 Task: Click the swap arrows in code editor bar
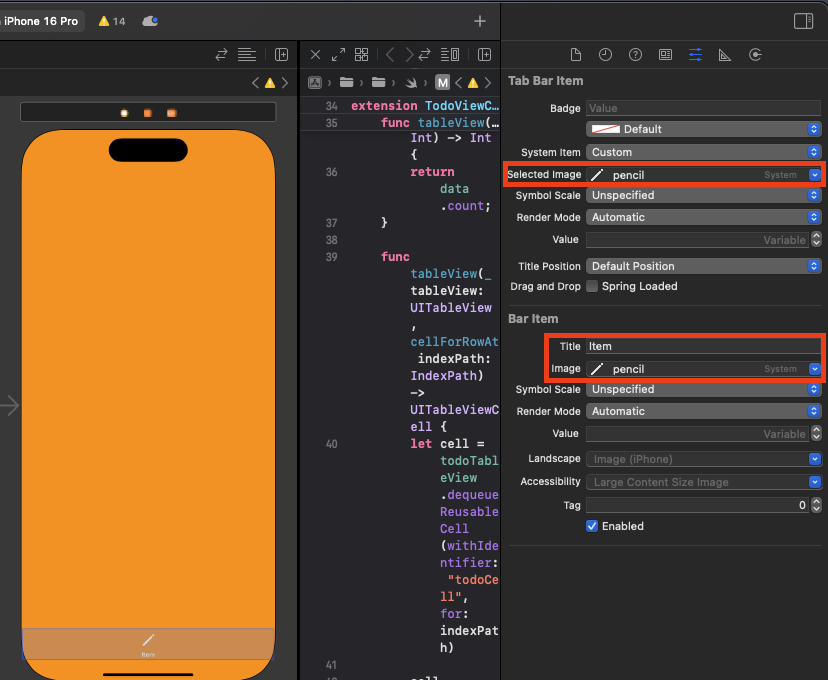(x=425, y=54)
